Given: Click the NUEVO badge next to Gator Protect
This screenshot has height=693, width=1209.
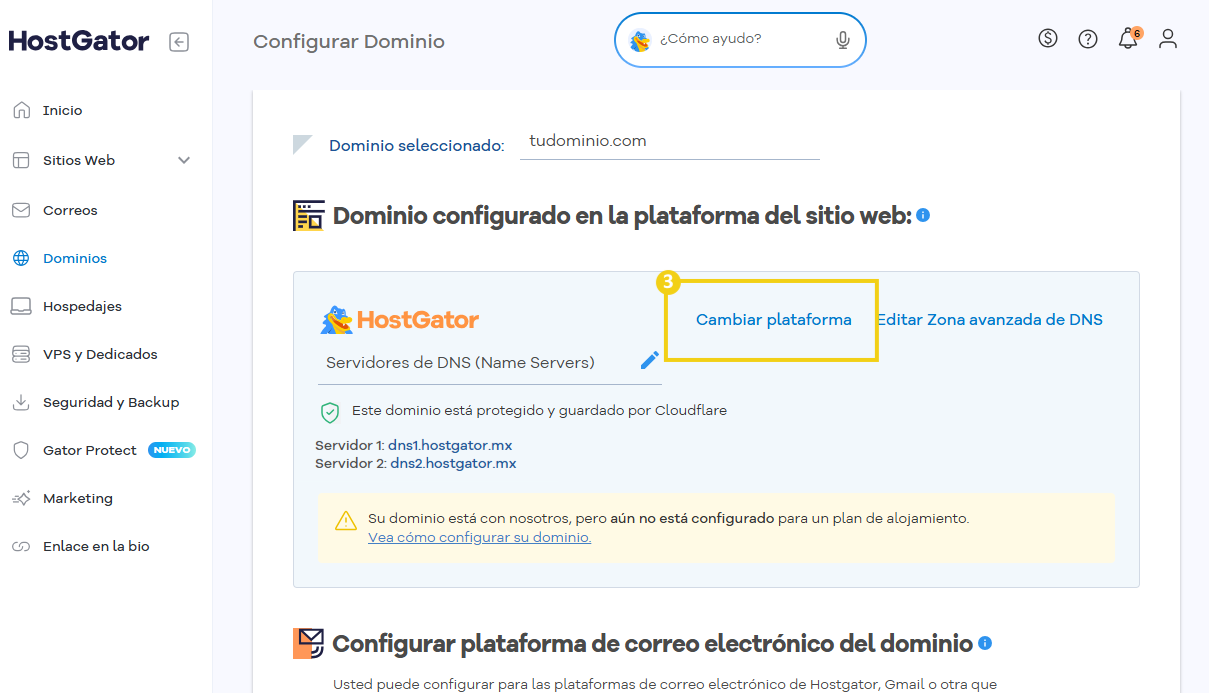Looking at the screenshot, I should tap(172, 450).
